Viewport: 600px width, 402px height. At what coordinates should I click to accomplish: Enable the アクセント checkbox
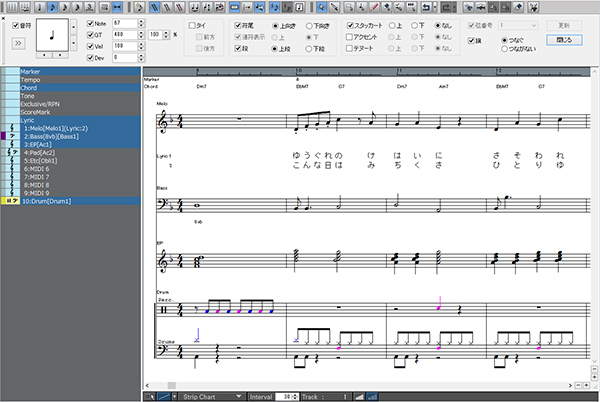[349, 37]
